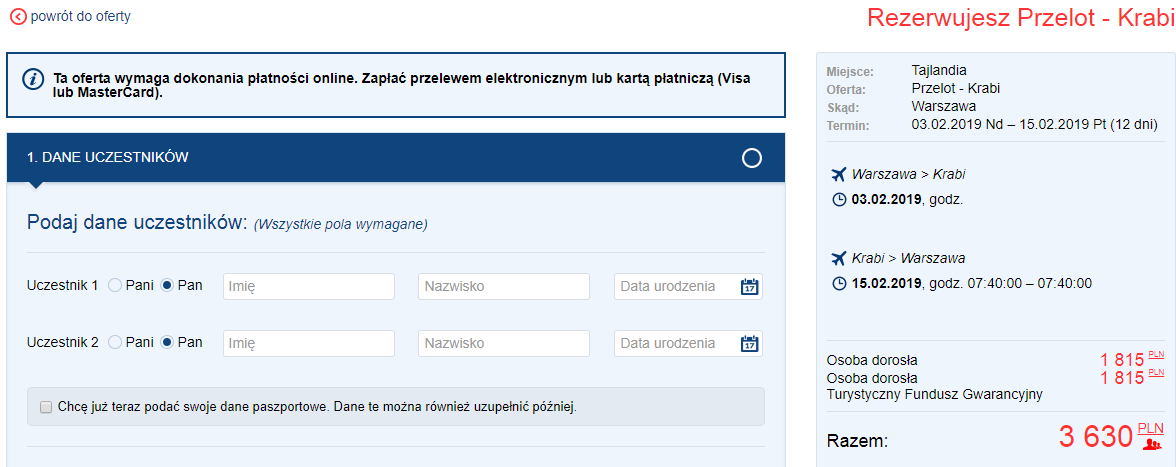Click the info icon in the payment notice
Screen dimensions: 1176x467
pyautogui.click(x=34, y=80)
